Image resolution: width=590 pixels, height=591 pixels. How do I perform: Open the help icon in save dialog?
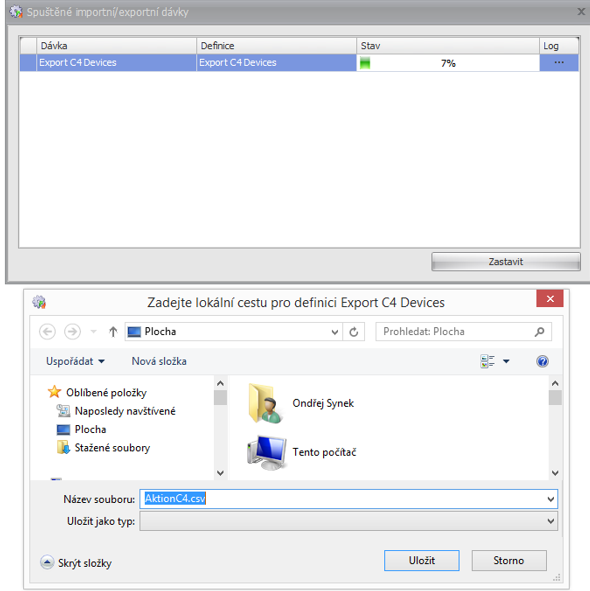pyautogui.click(x=542, y=361)
